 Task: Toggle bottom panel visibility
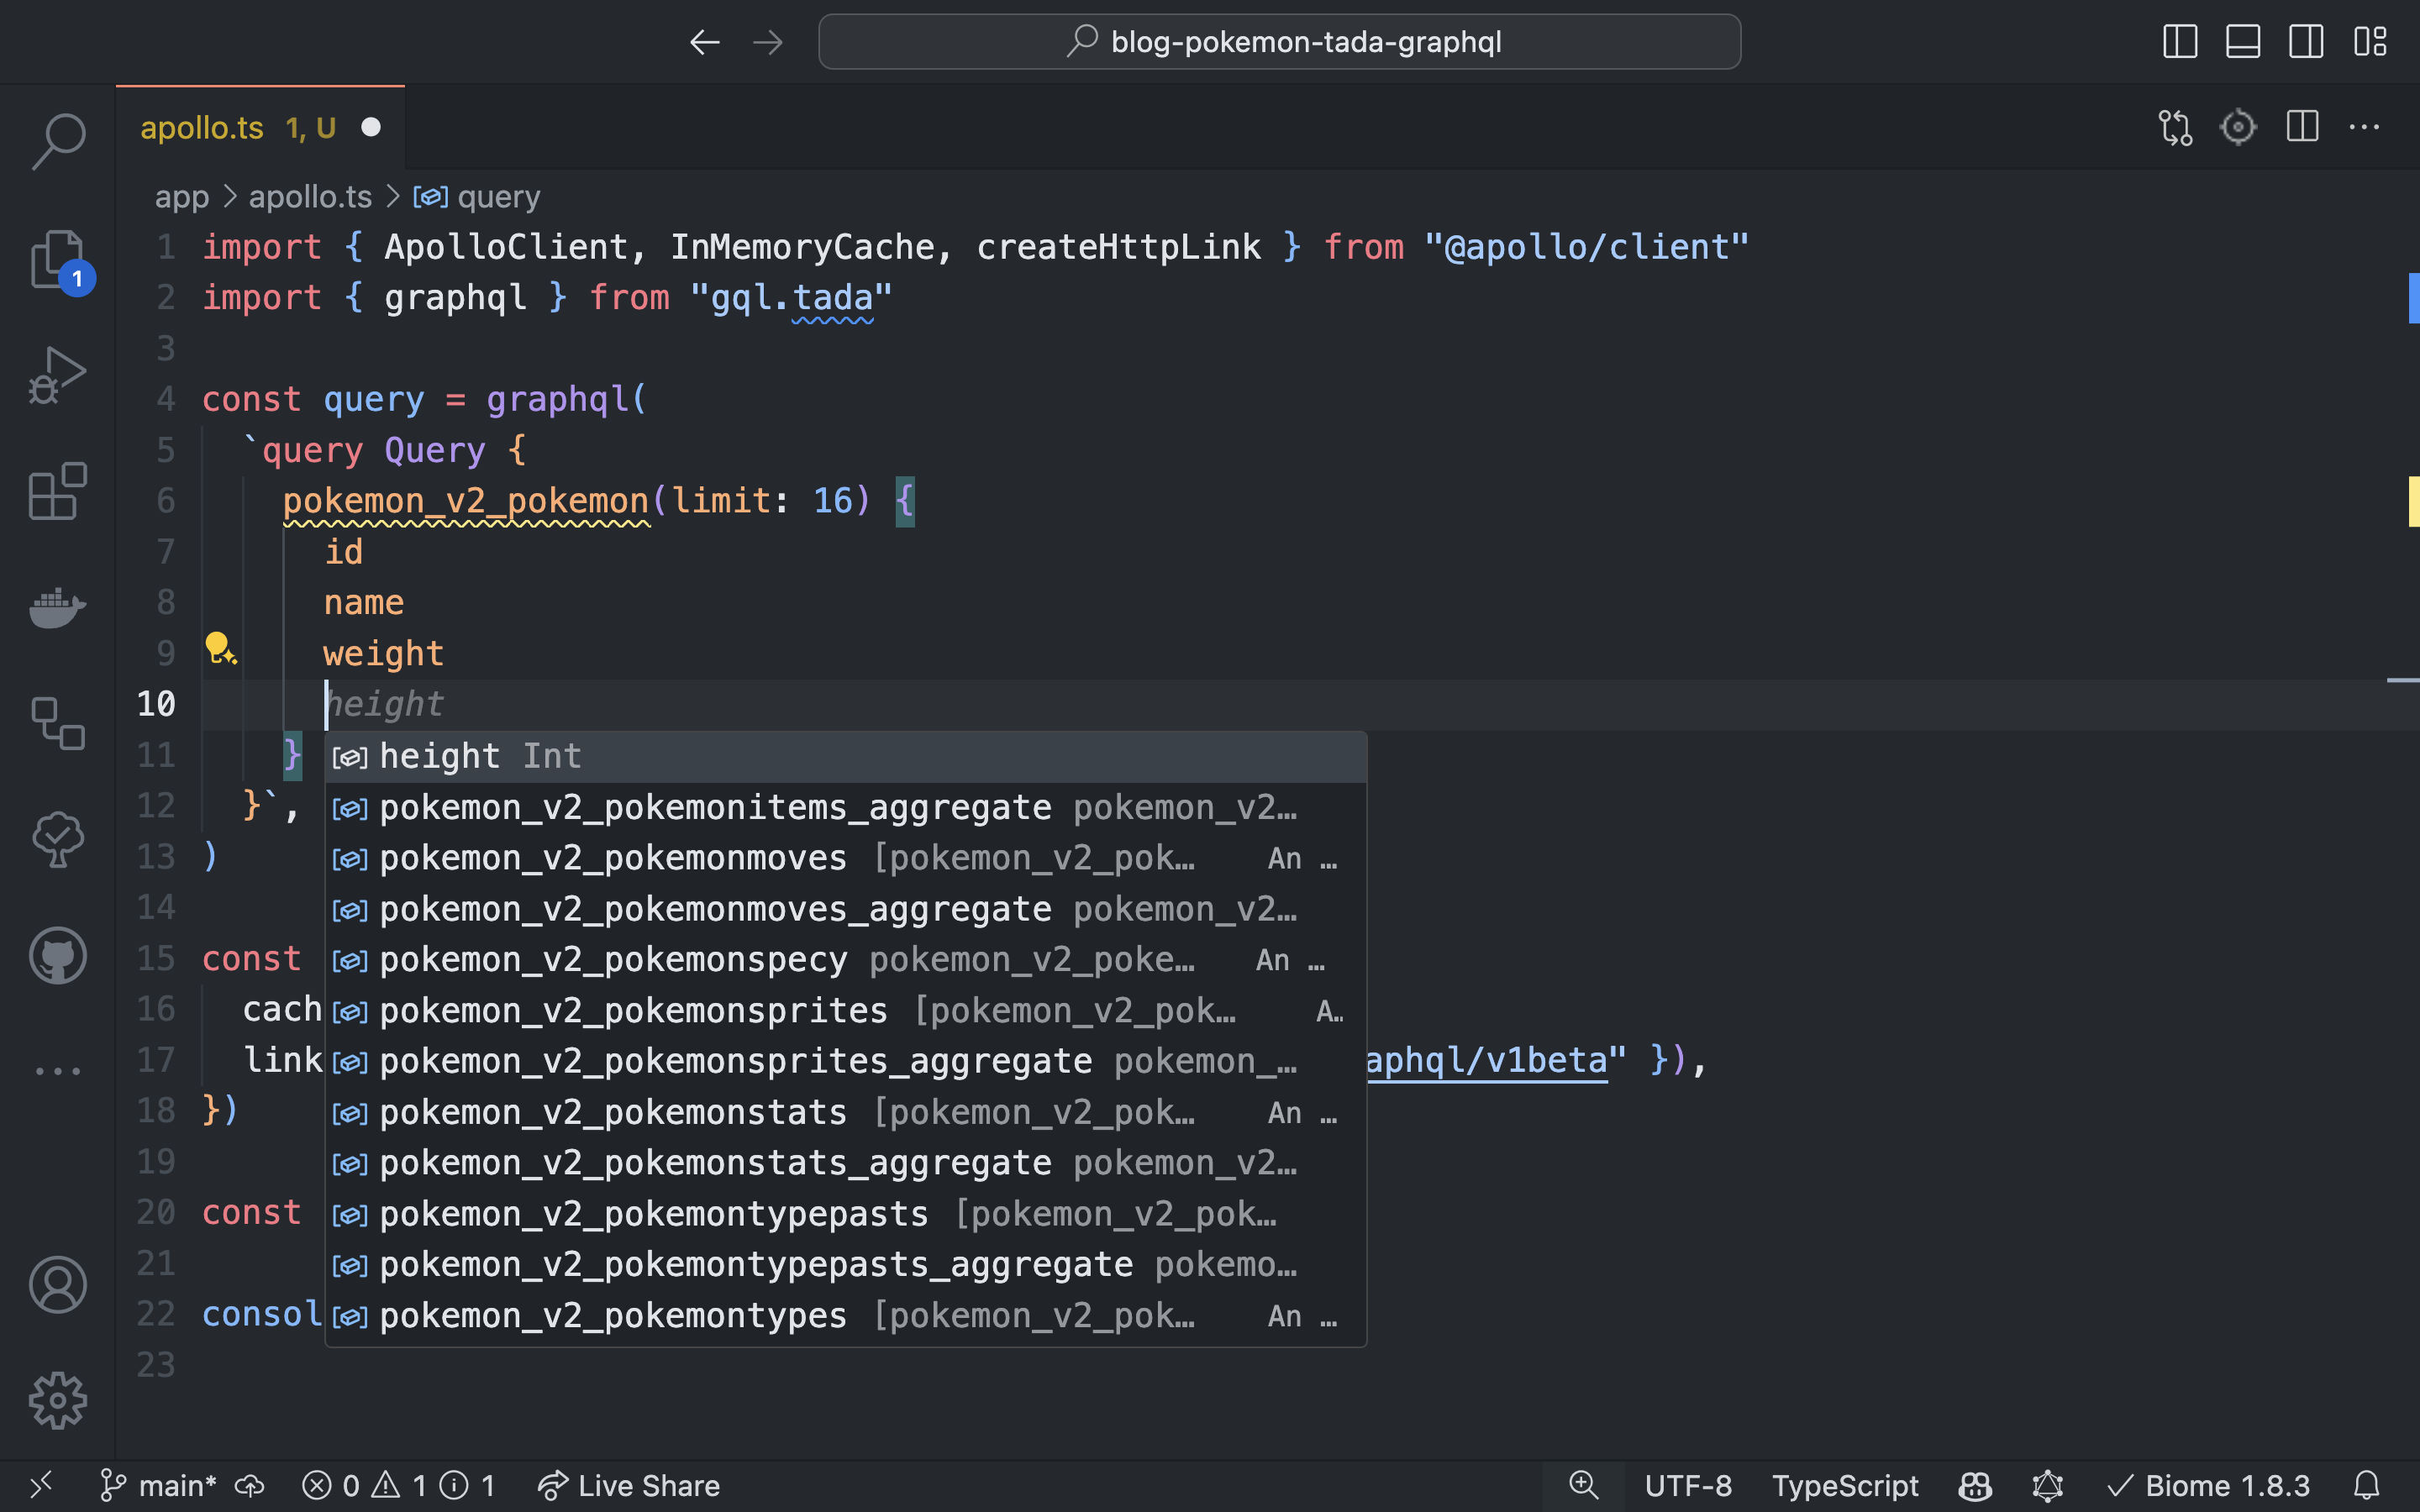(x=2243, y=42)
